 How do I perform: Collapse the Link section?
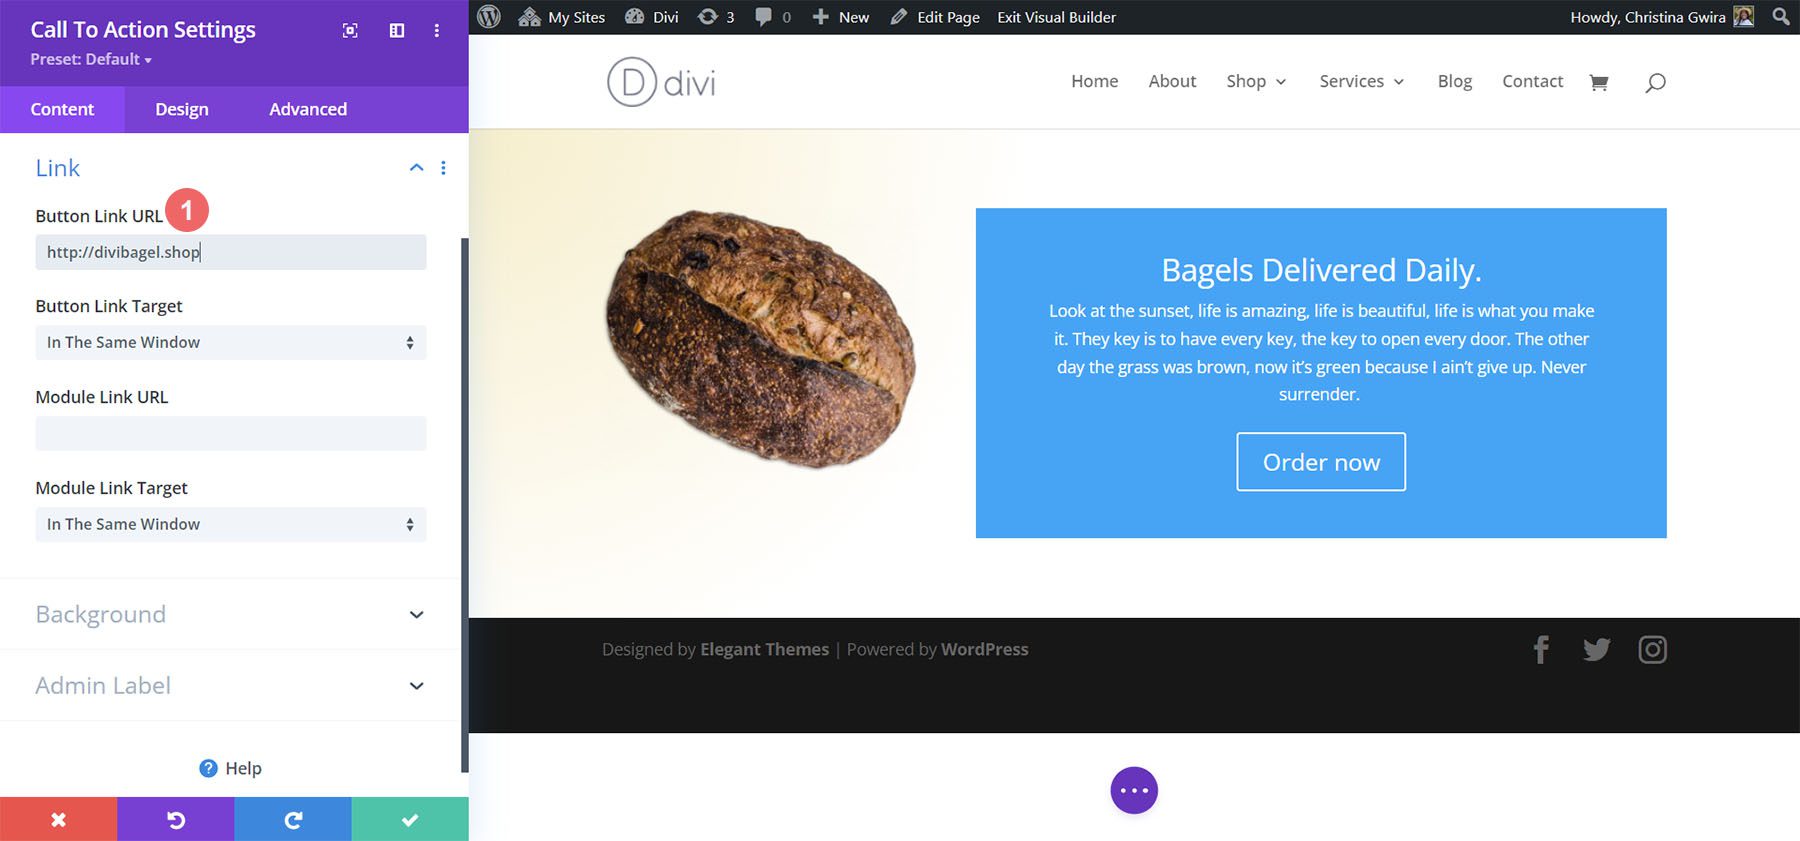[x=417, y=168]
